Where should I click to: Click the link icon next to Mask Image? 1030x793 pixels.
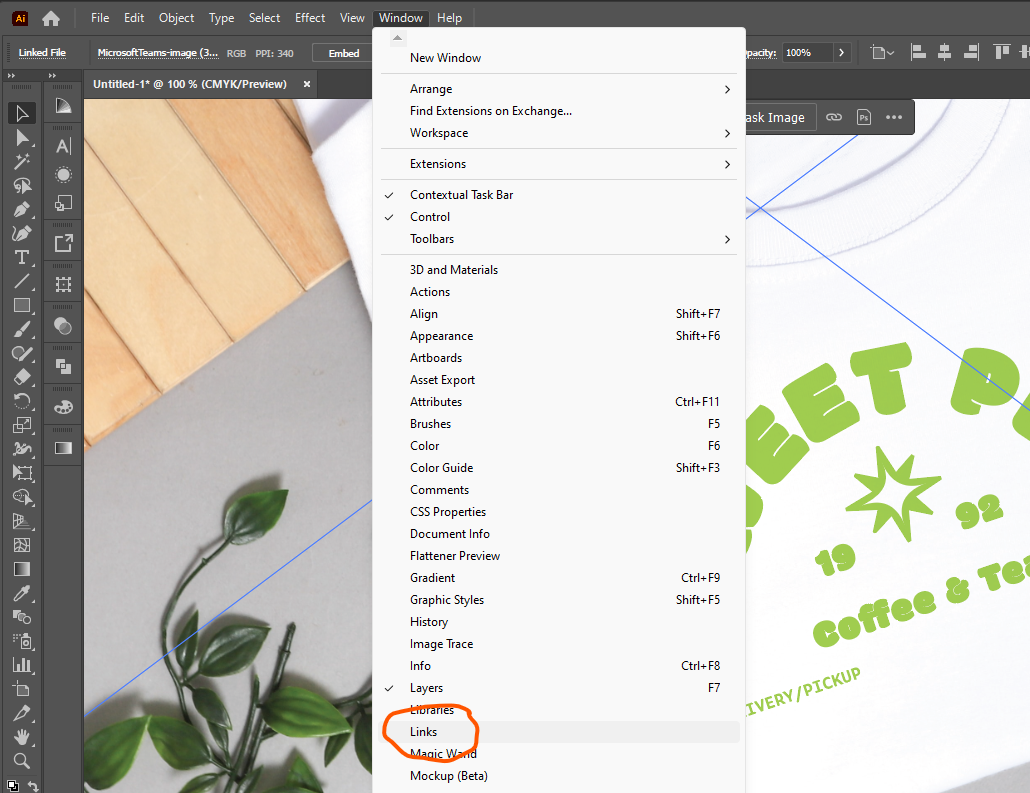click(x=834, y=117)
